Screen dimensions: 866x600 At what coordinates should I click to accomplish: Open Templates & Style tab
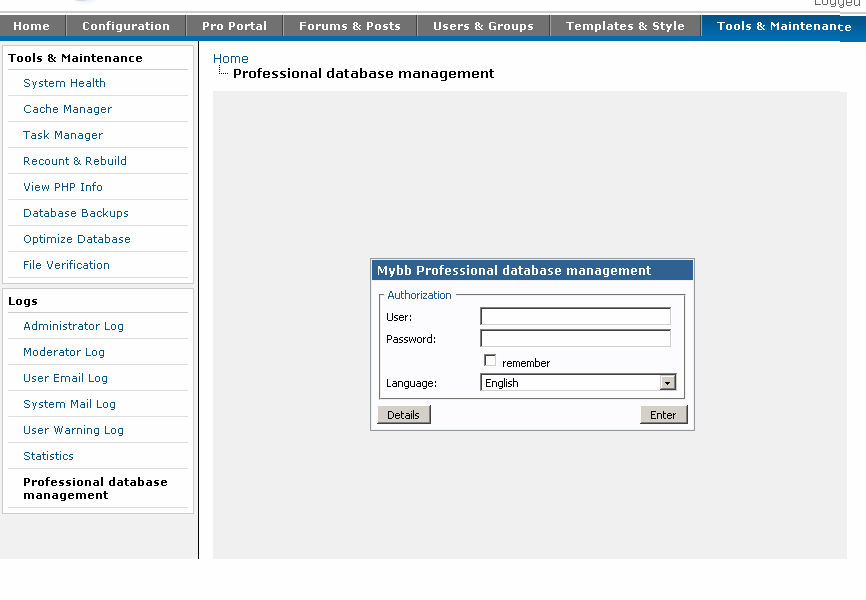625,26
